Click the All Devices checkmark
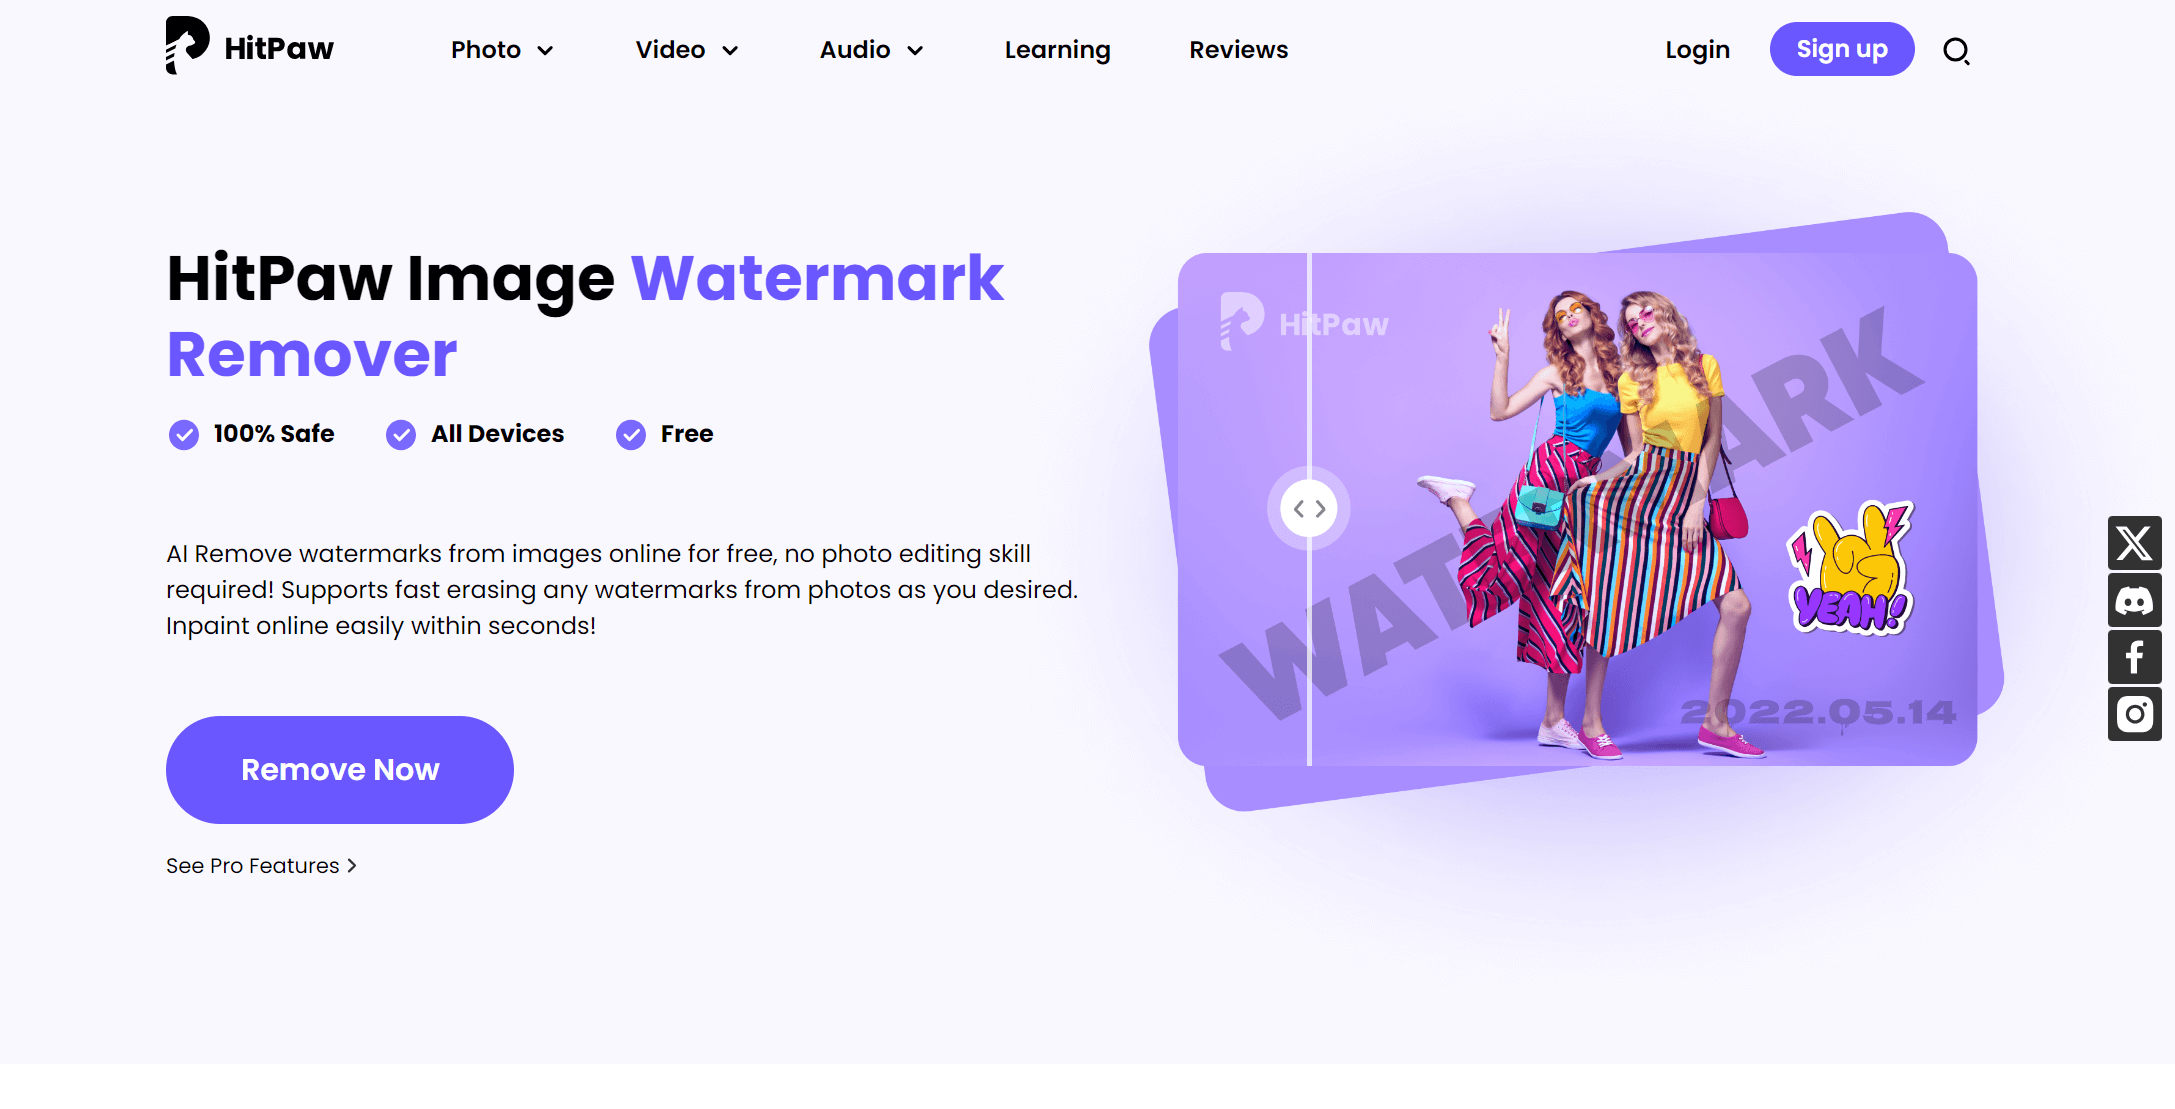Screen dimensions: 2175x1109 point(401,435)
